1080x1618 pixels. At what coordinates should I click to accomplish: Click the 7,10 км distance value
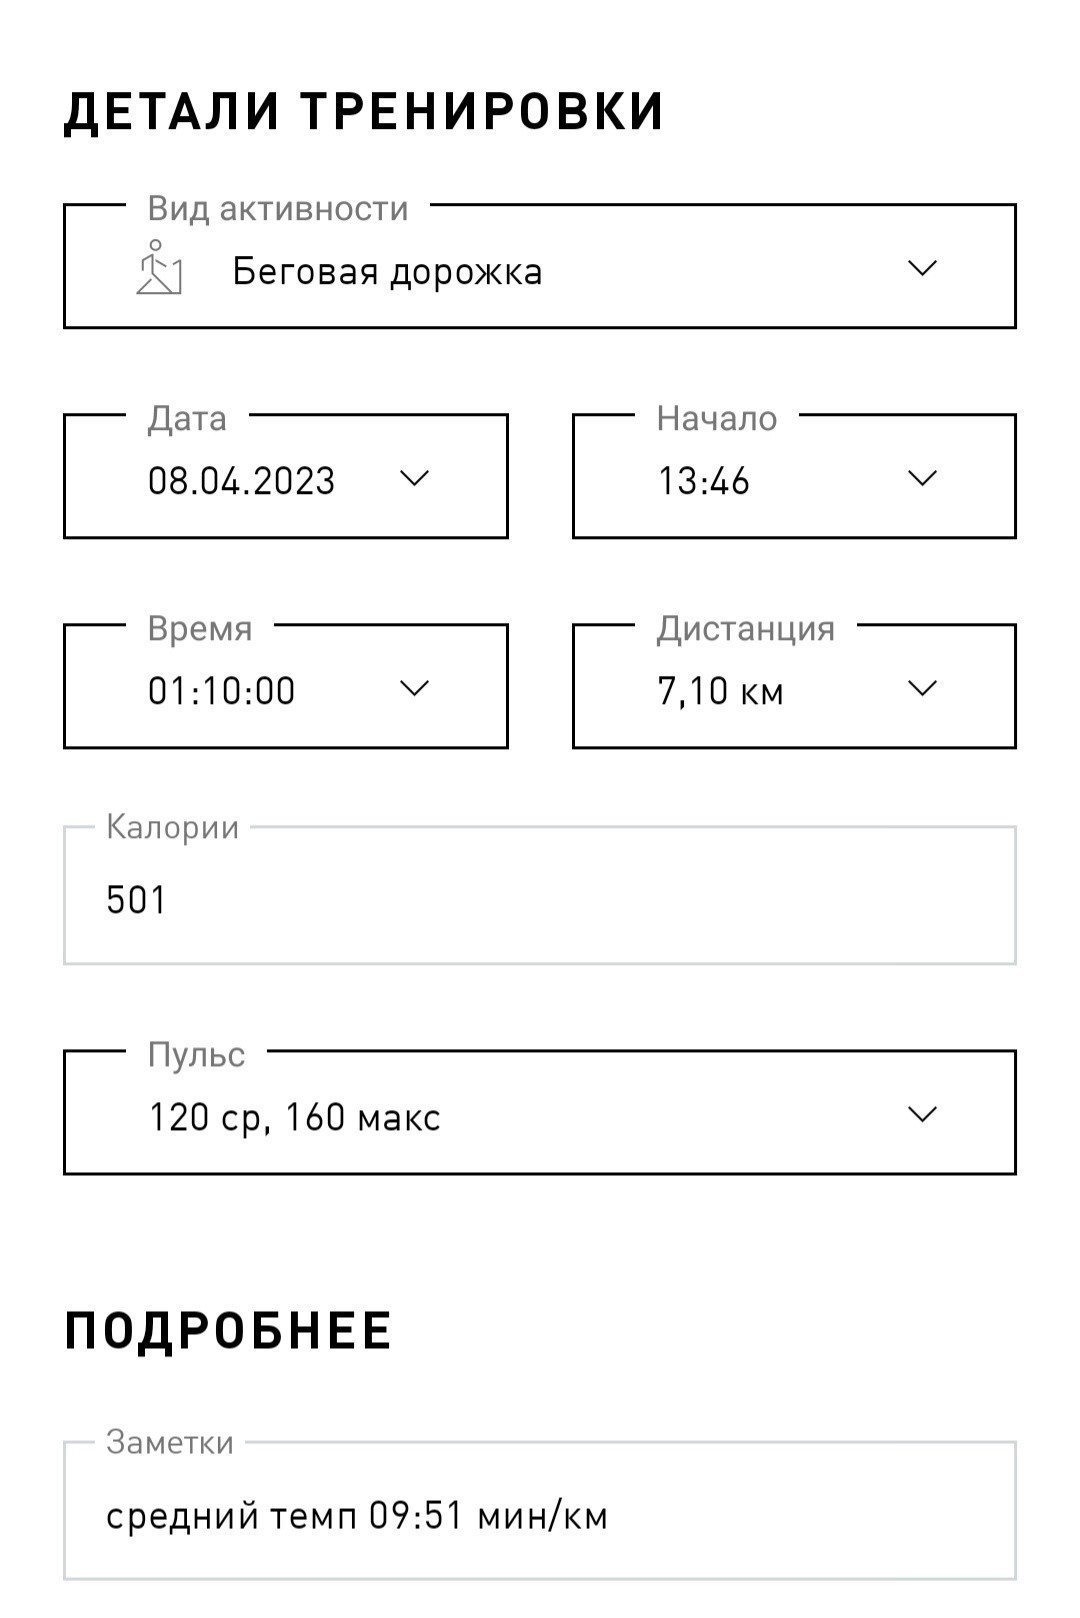click(x=720, y=691)
